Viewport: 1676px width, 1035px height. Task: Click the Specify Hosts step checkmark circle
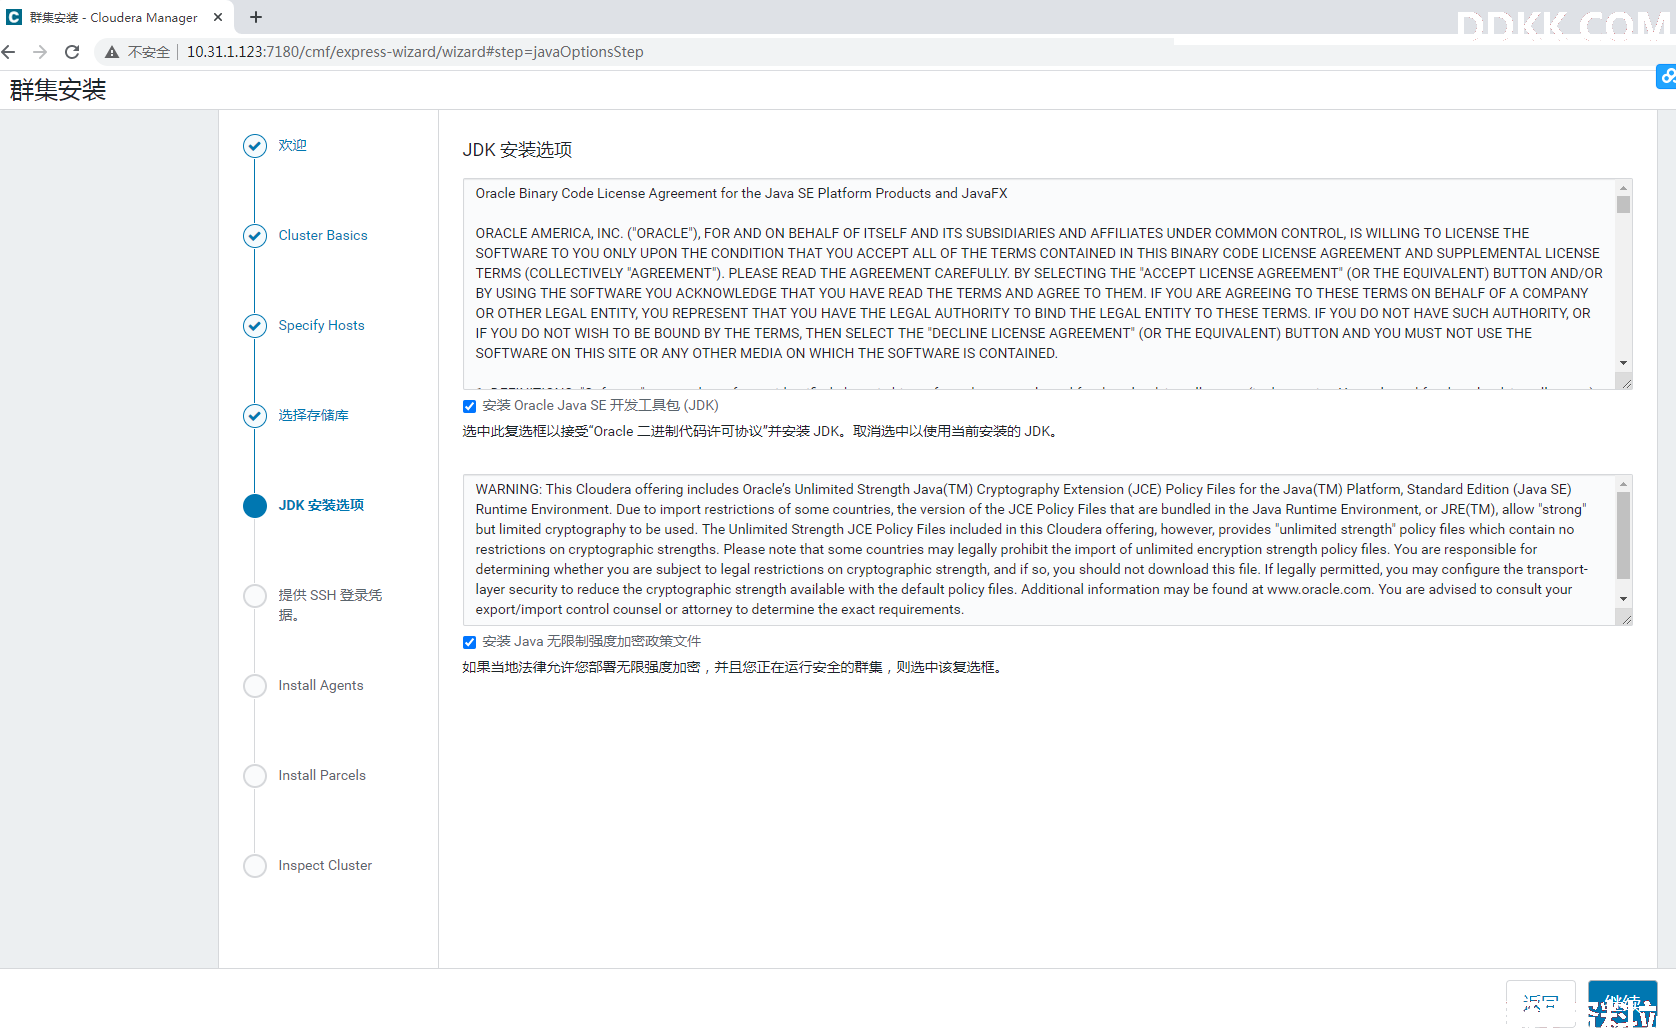pyautogui.click(x=255, y=326)
